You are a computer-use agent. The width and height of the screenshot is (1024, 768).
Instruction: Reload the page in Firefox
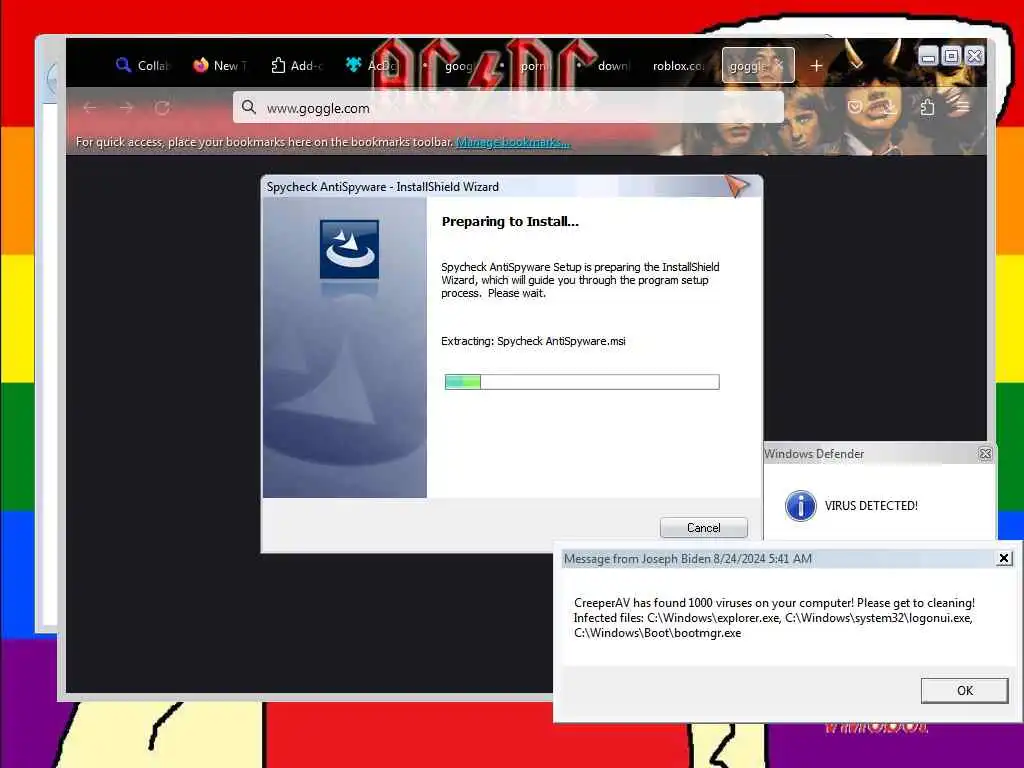[162, 108]
